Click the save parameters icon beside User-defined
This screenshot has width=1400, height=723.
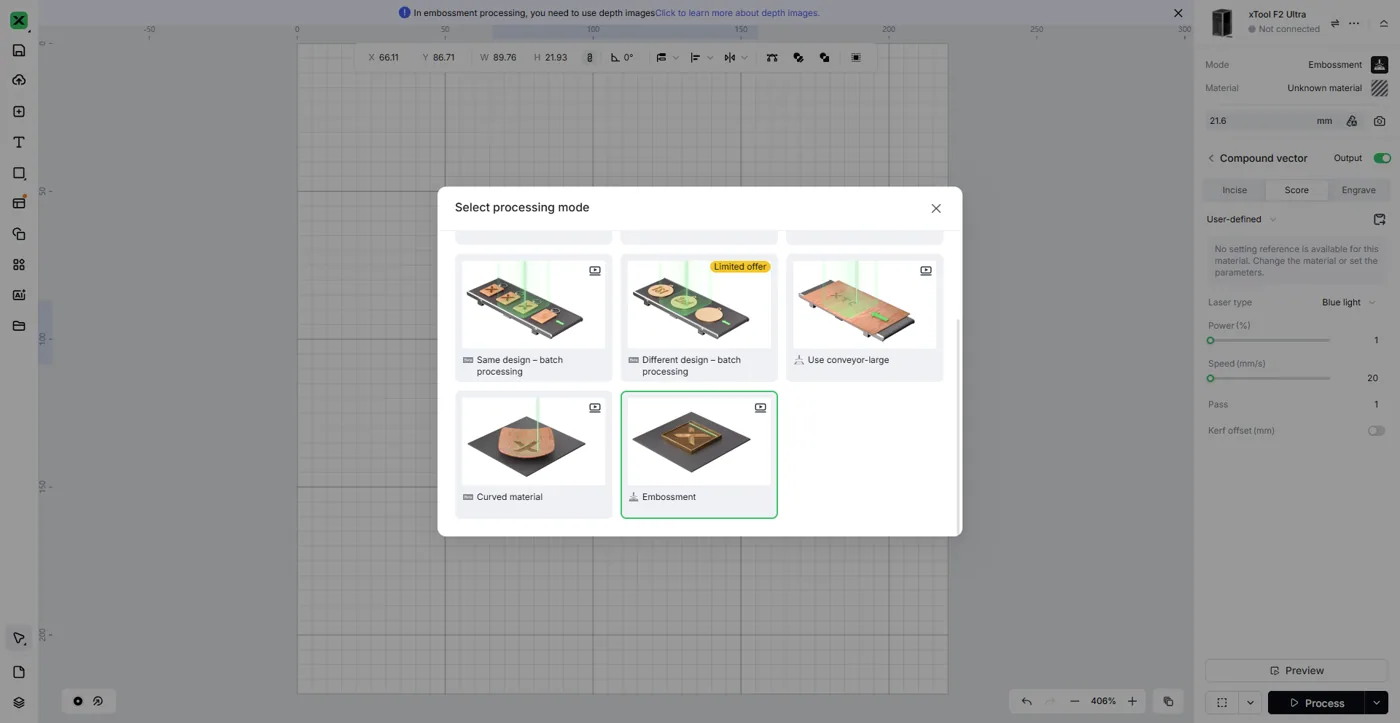(x=1379, y=219)
